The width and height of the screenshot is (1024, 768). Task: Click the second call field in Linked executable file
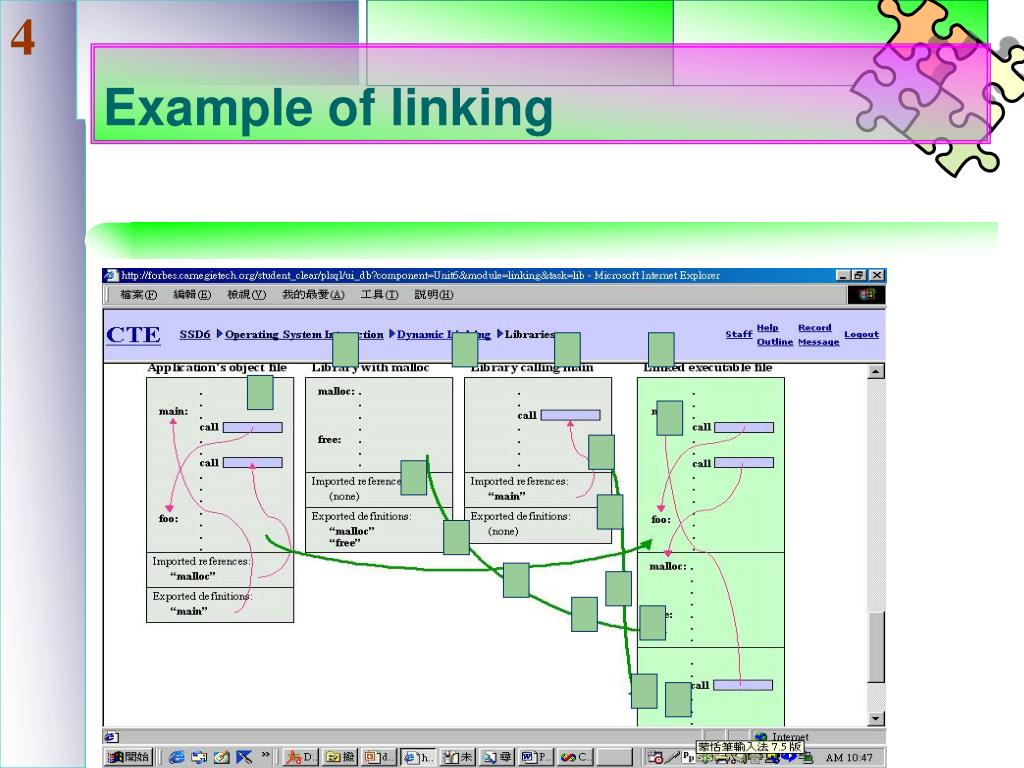[x=744, y=462]
